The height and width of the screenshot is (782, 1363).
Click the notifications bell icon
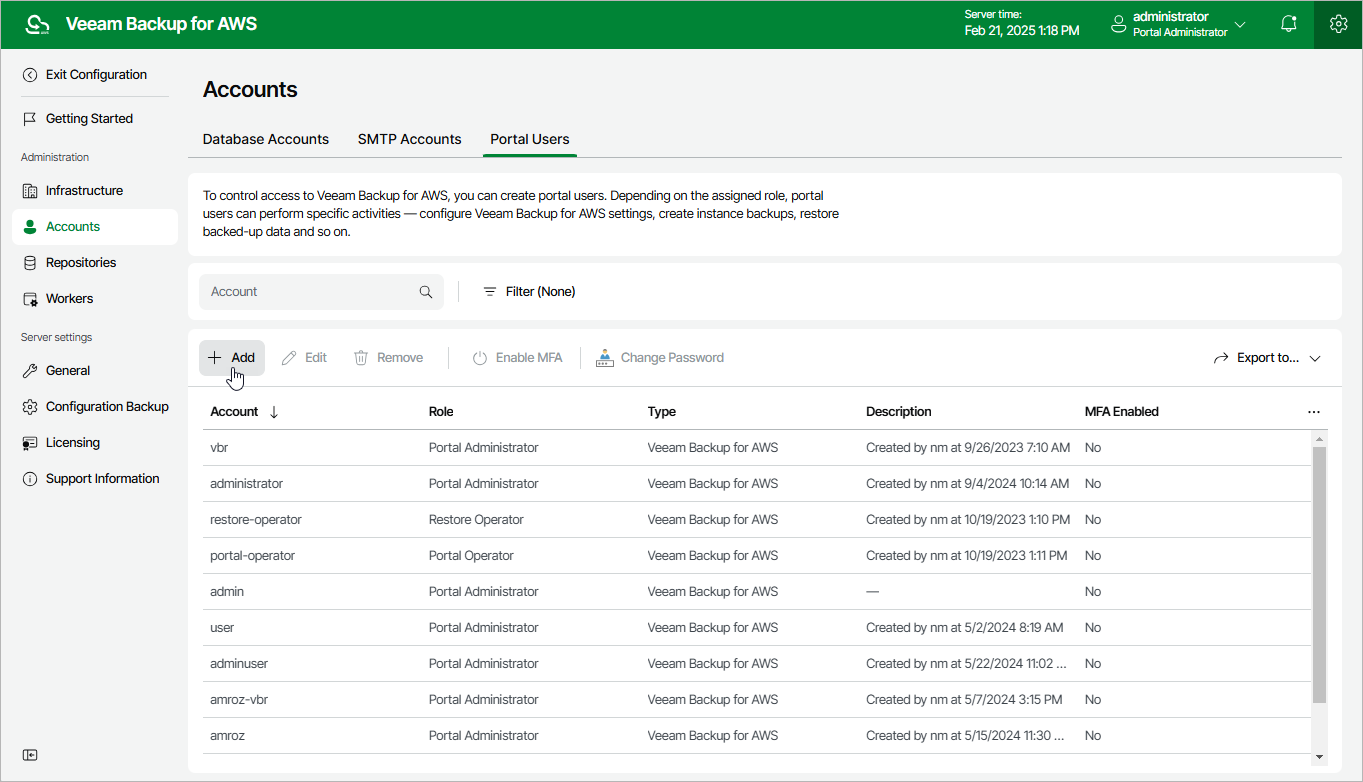pos(1289,25)
